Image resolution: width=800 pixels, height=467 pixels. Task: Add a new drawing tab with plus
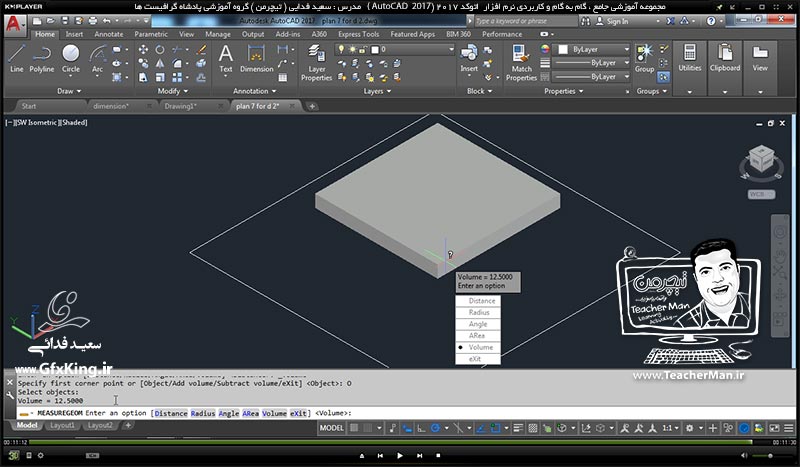[x=312, y=106]
